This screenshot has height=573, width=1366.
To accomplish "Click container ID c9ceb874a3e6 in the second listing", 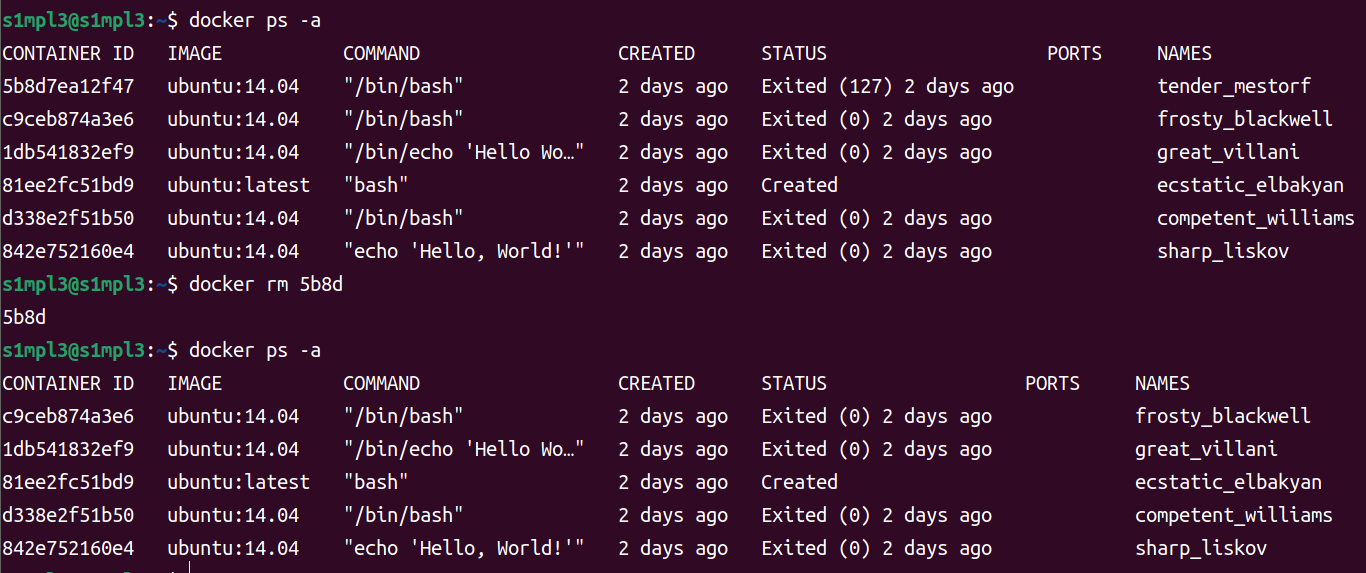I will pyautogui.click(x=68, y=416).
